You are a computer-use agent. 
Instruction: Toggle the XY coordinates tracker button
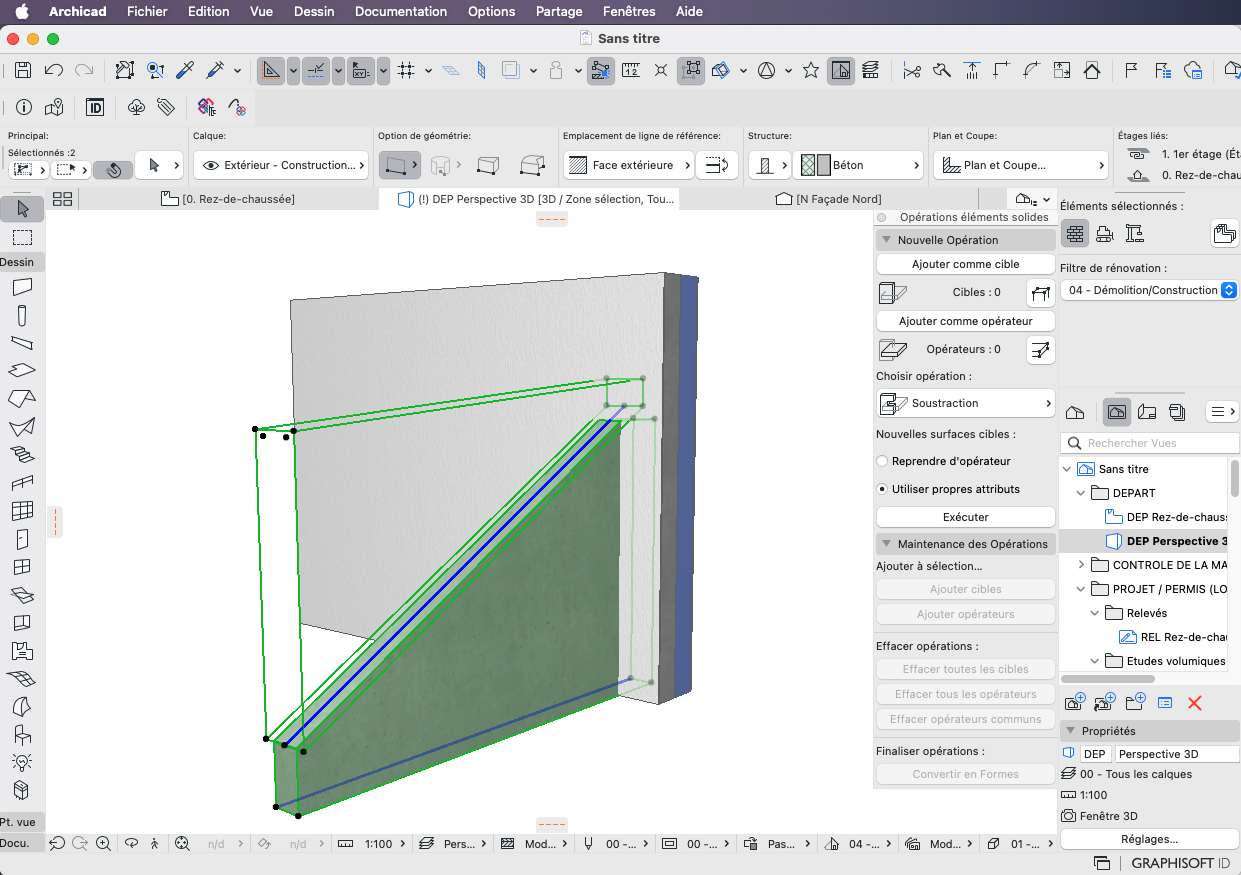(x=361, y=70)
